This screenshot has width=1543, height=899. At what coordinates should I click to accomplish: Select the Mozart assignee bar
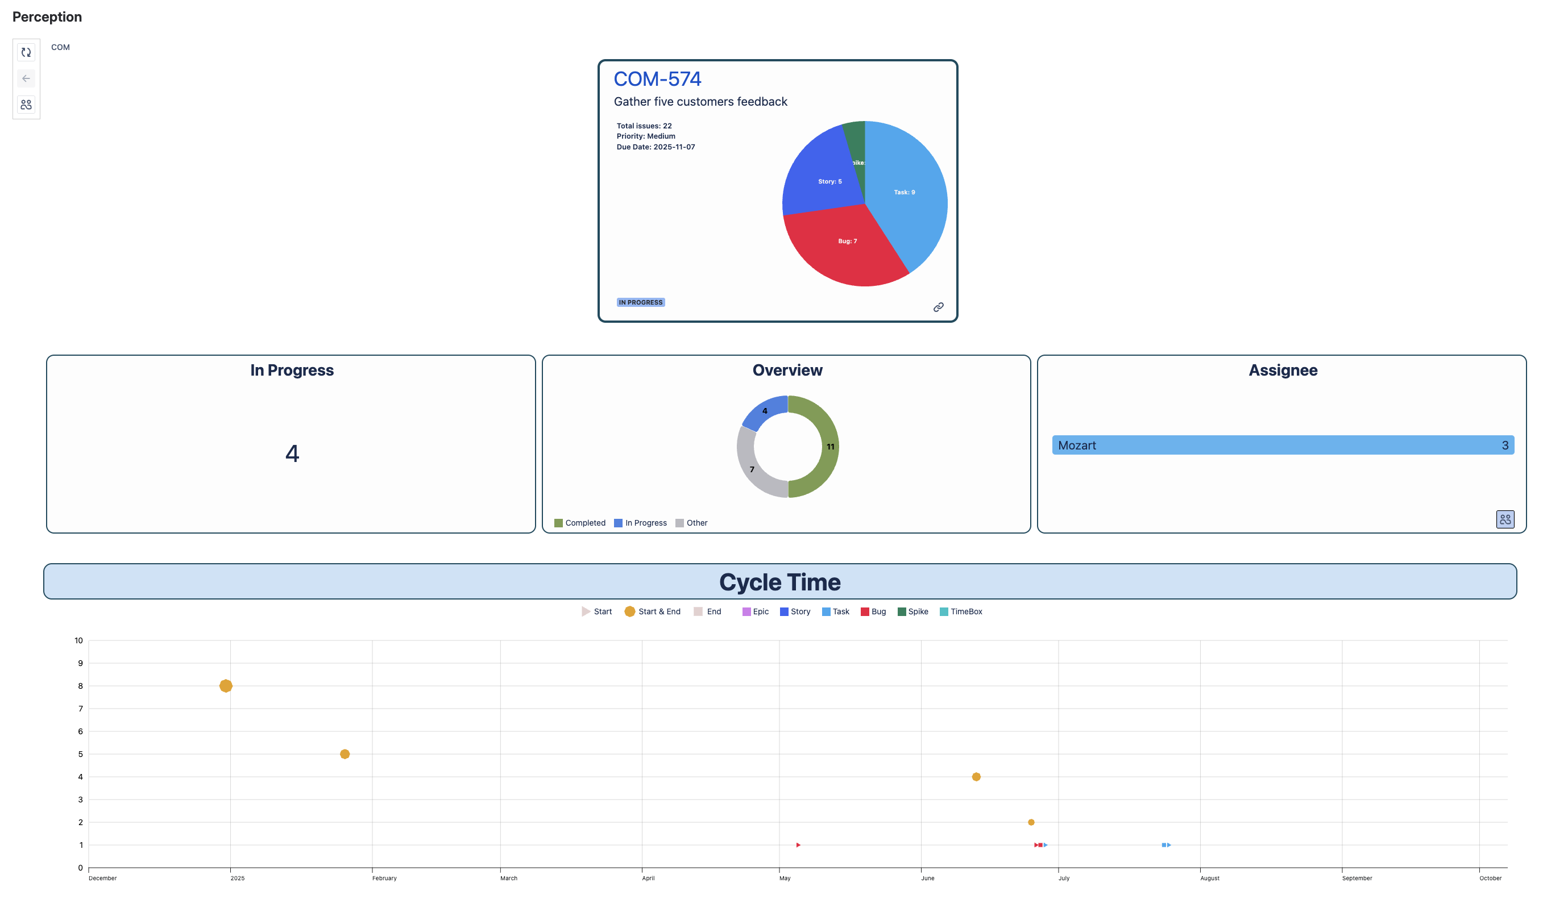(x=1283, y=445)
